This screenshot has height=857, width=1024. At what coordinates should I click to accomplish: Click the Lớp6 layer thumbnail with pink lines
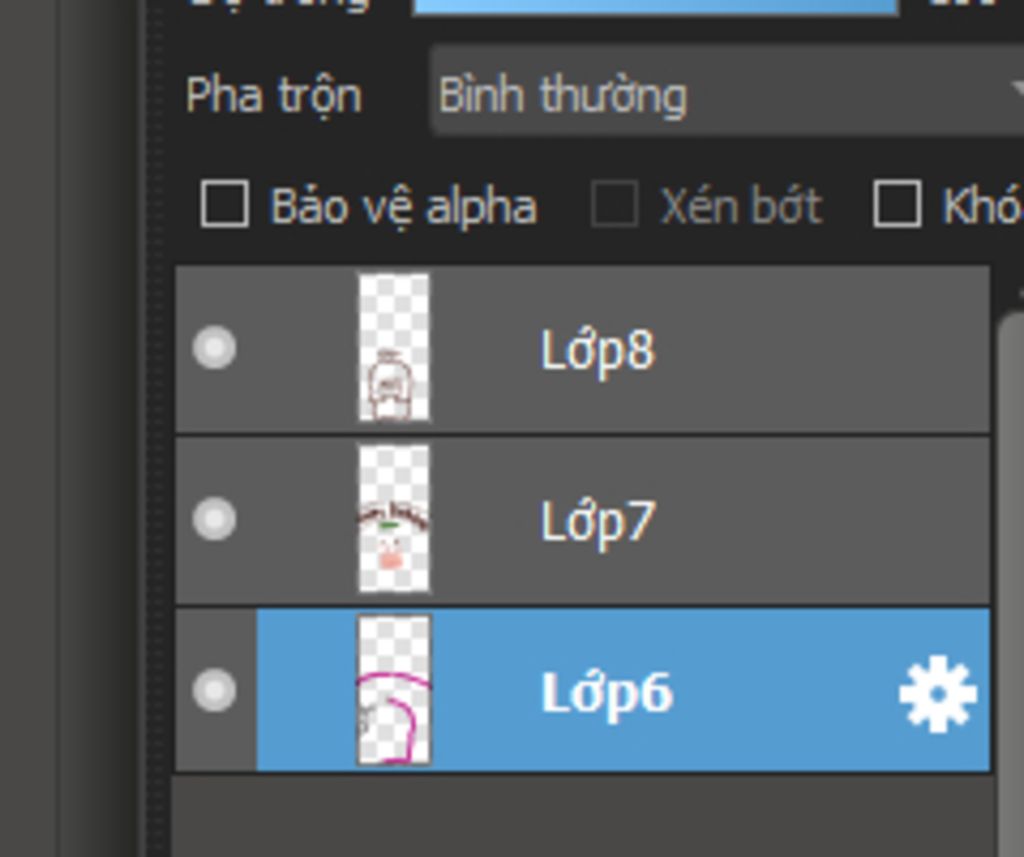394,690
